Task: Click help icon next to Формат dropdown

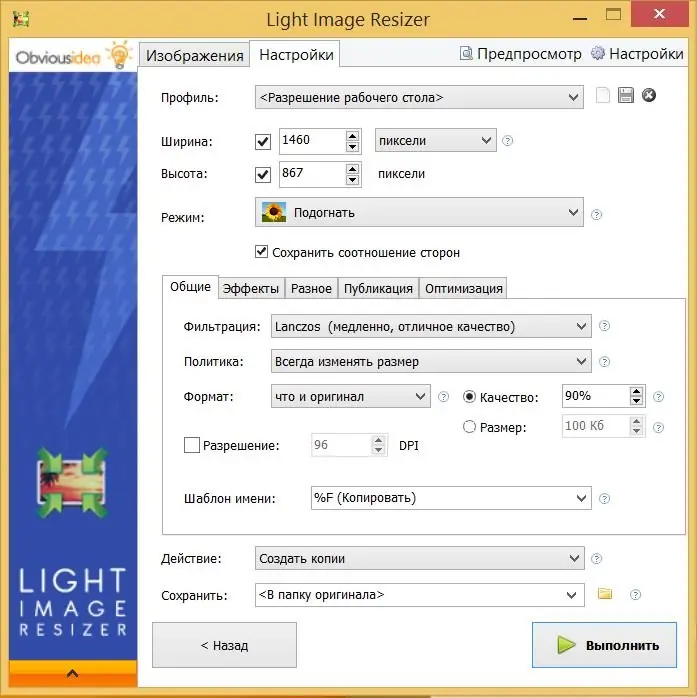Action: (443, 397)
